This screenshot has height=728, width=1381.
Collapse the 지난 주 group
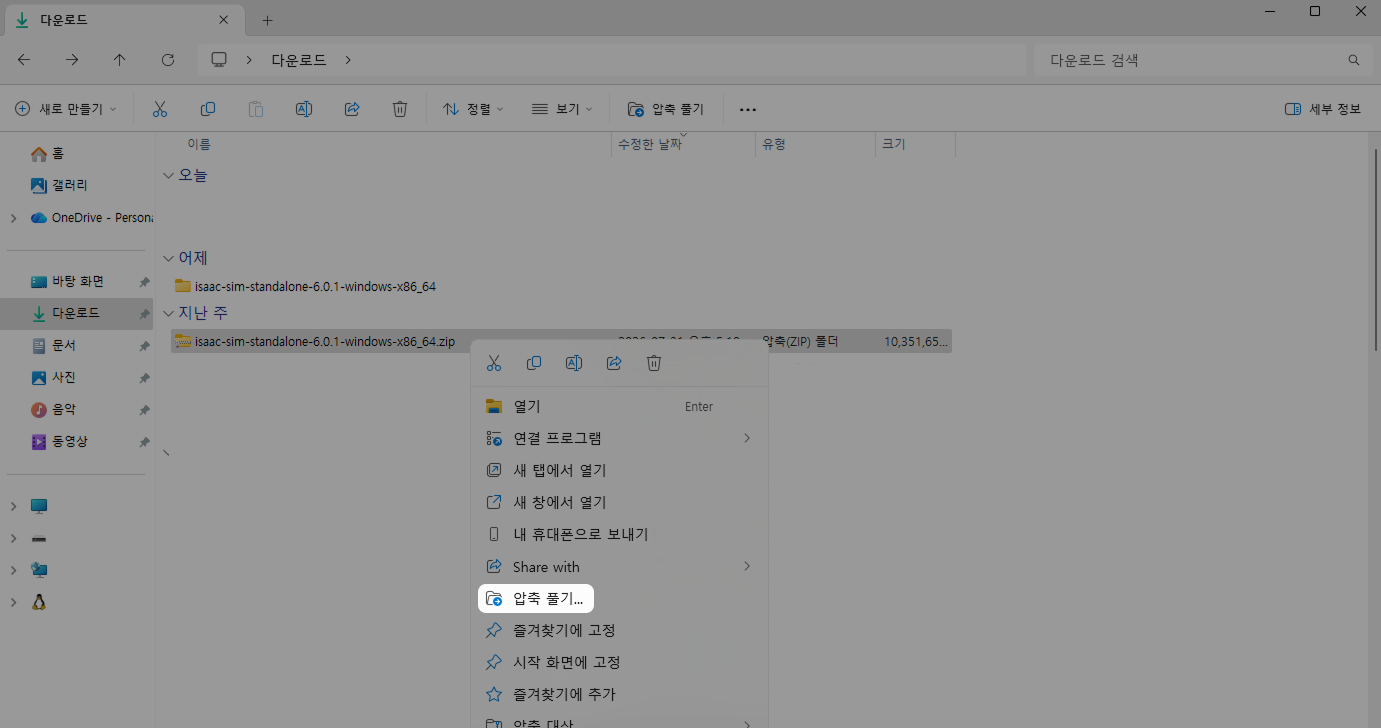(x=168, y=313)
